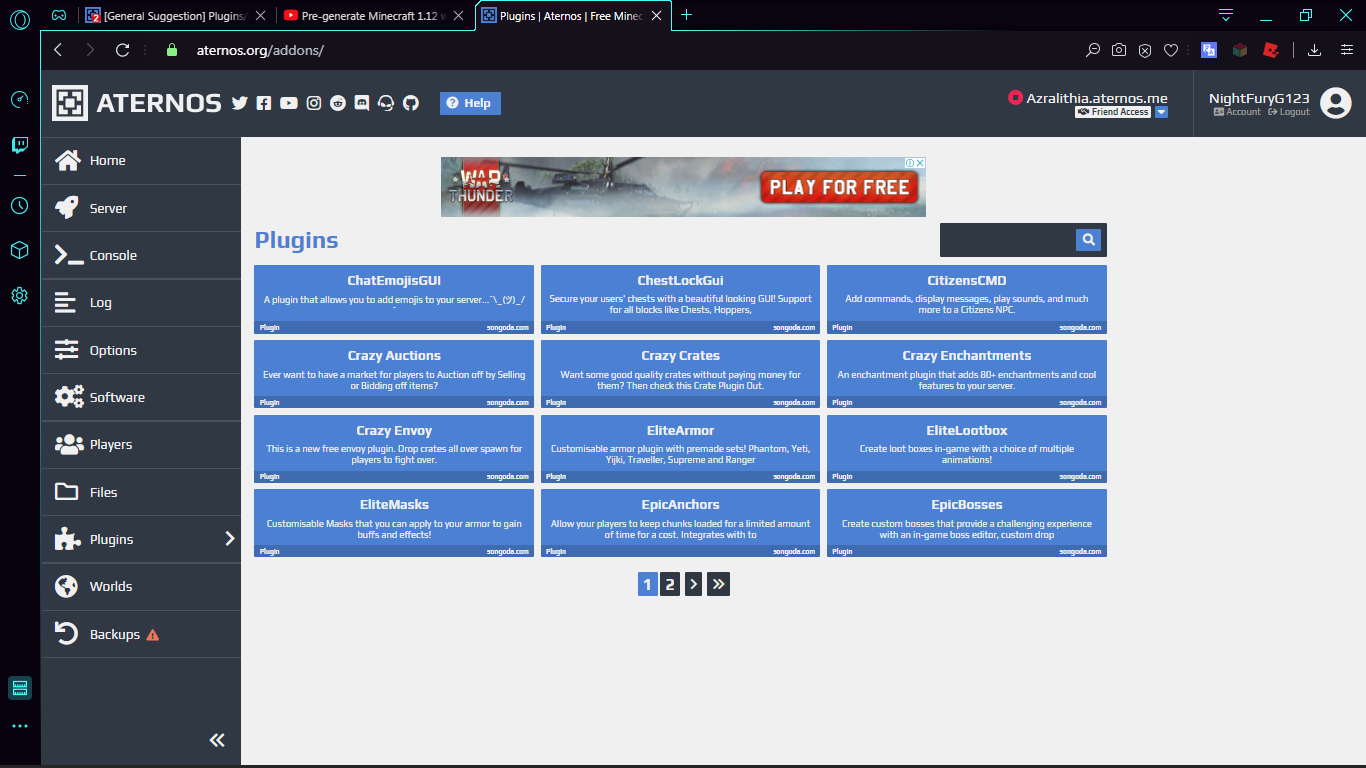Open Settings gear in Opera sidebar

(x=19, y=296)
